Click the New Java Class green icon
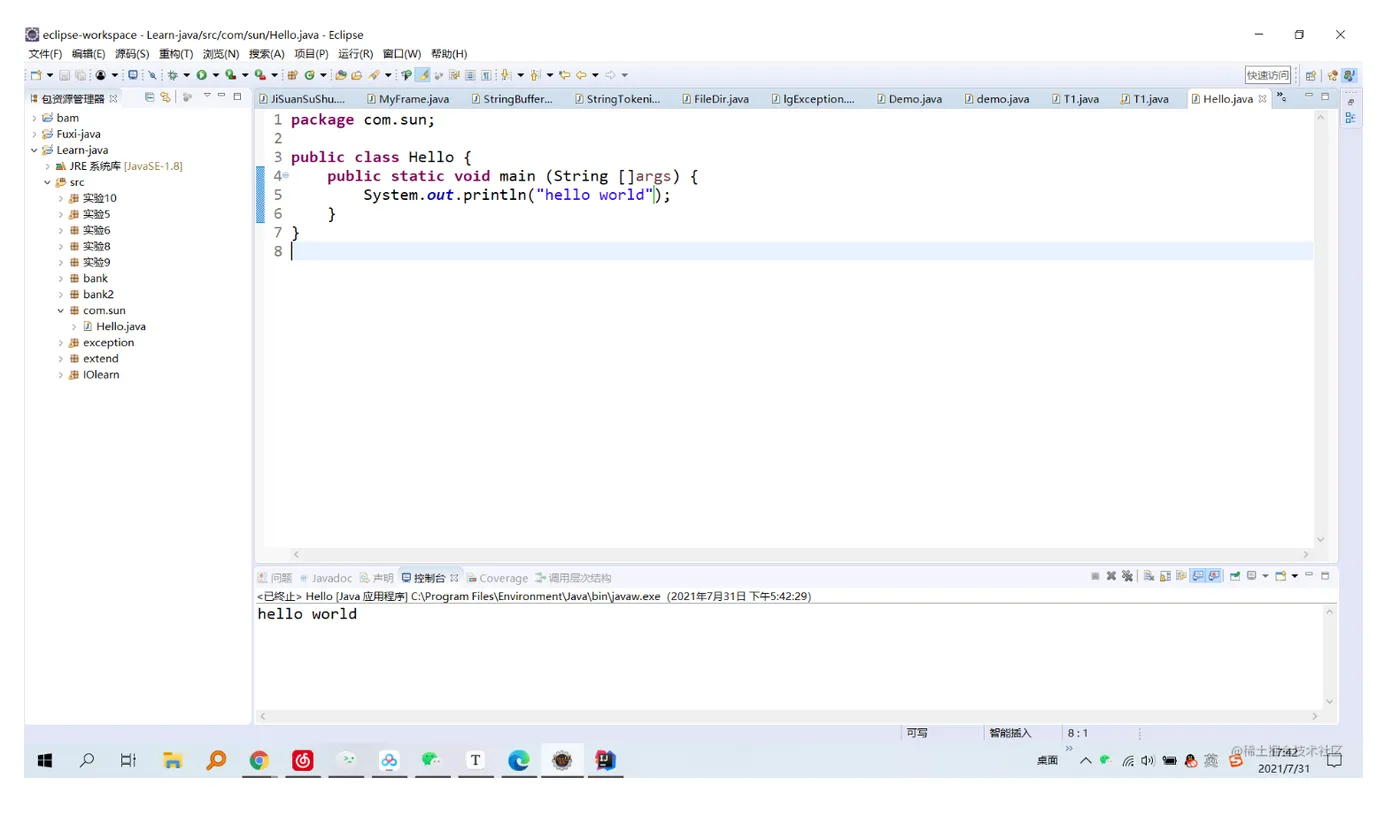1400x816 pixels. [x=309, y=75]
